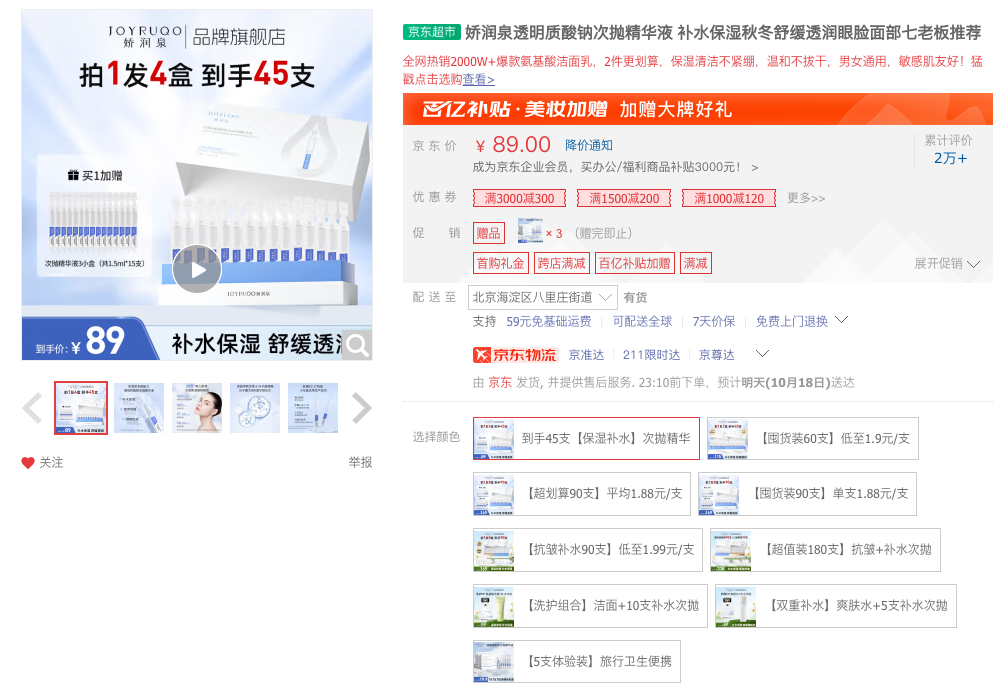
Task: Click the 京东 seller link in delivery note
Action: tap(500, 382)
